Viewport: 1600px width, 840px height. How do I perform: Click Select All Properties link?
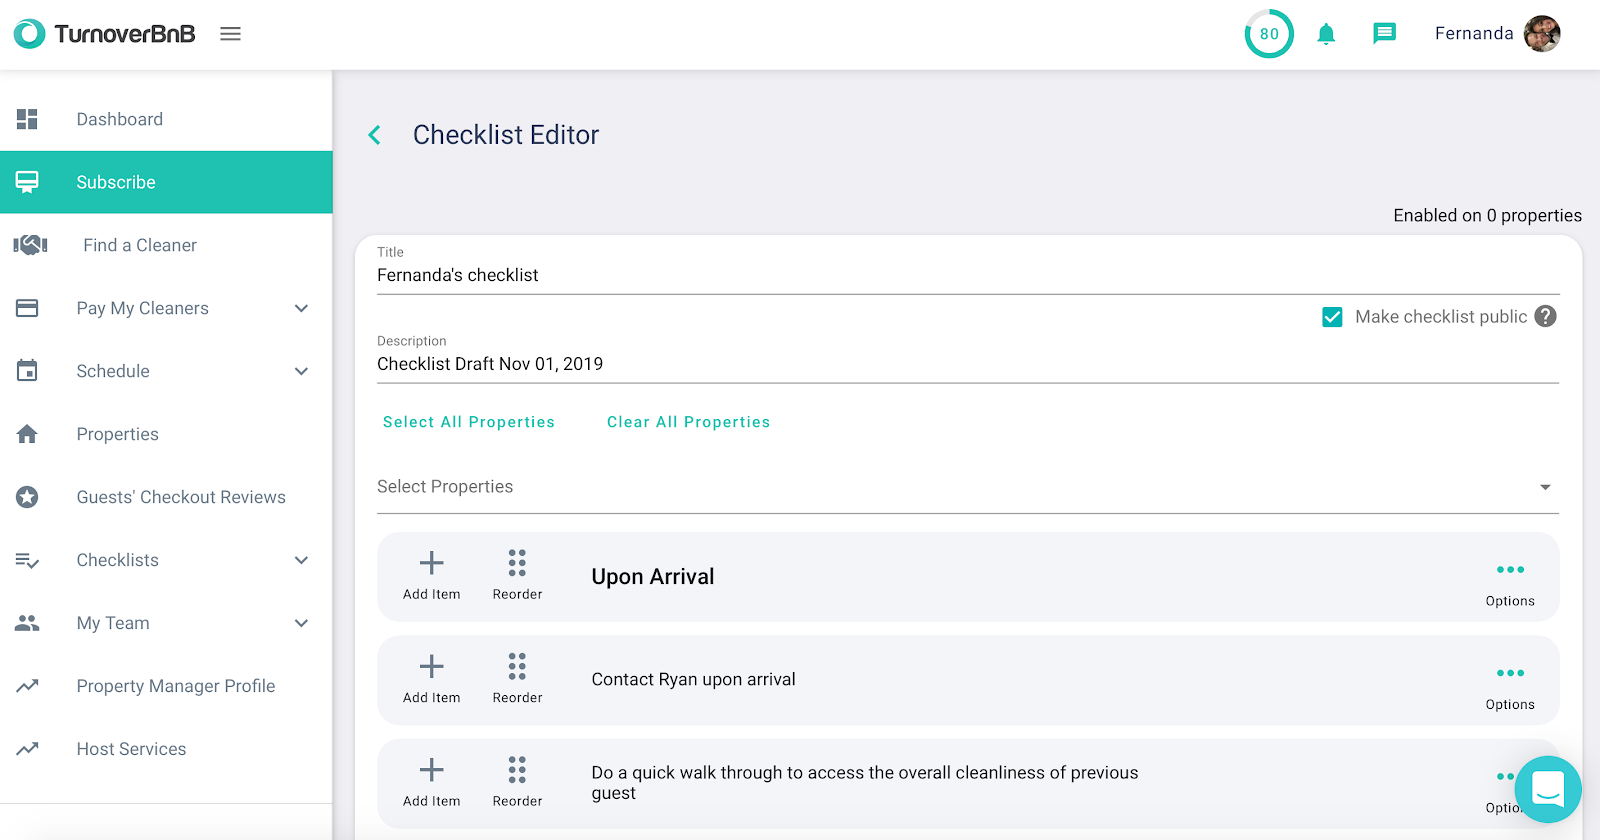(468, 422)
